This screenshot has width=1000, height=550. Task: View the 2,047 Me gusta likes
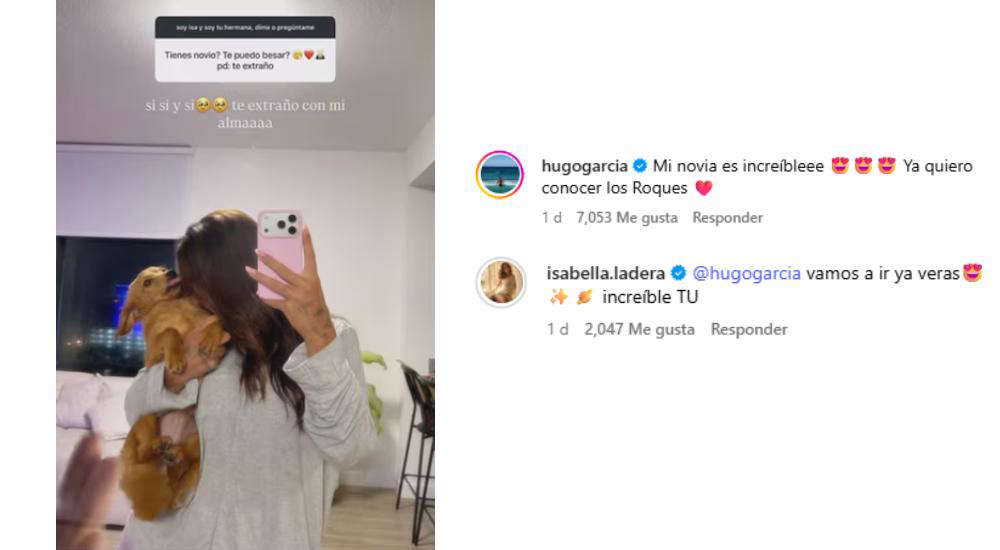coord(640,329)
